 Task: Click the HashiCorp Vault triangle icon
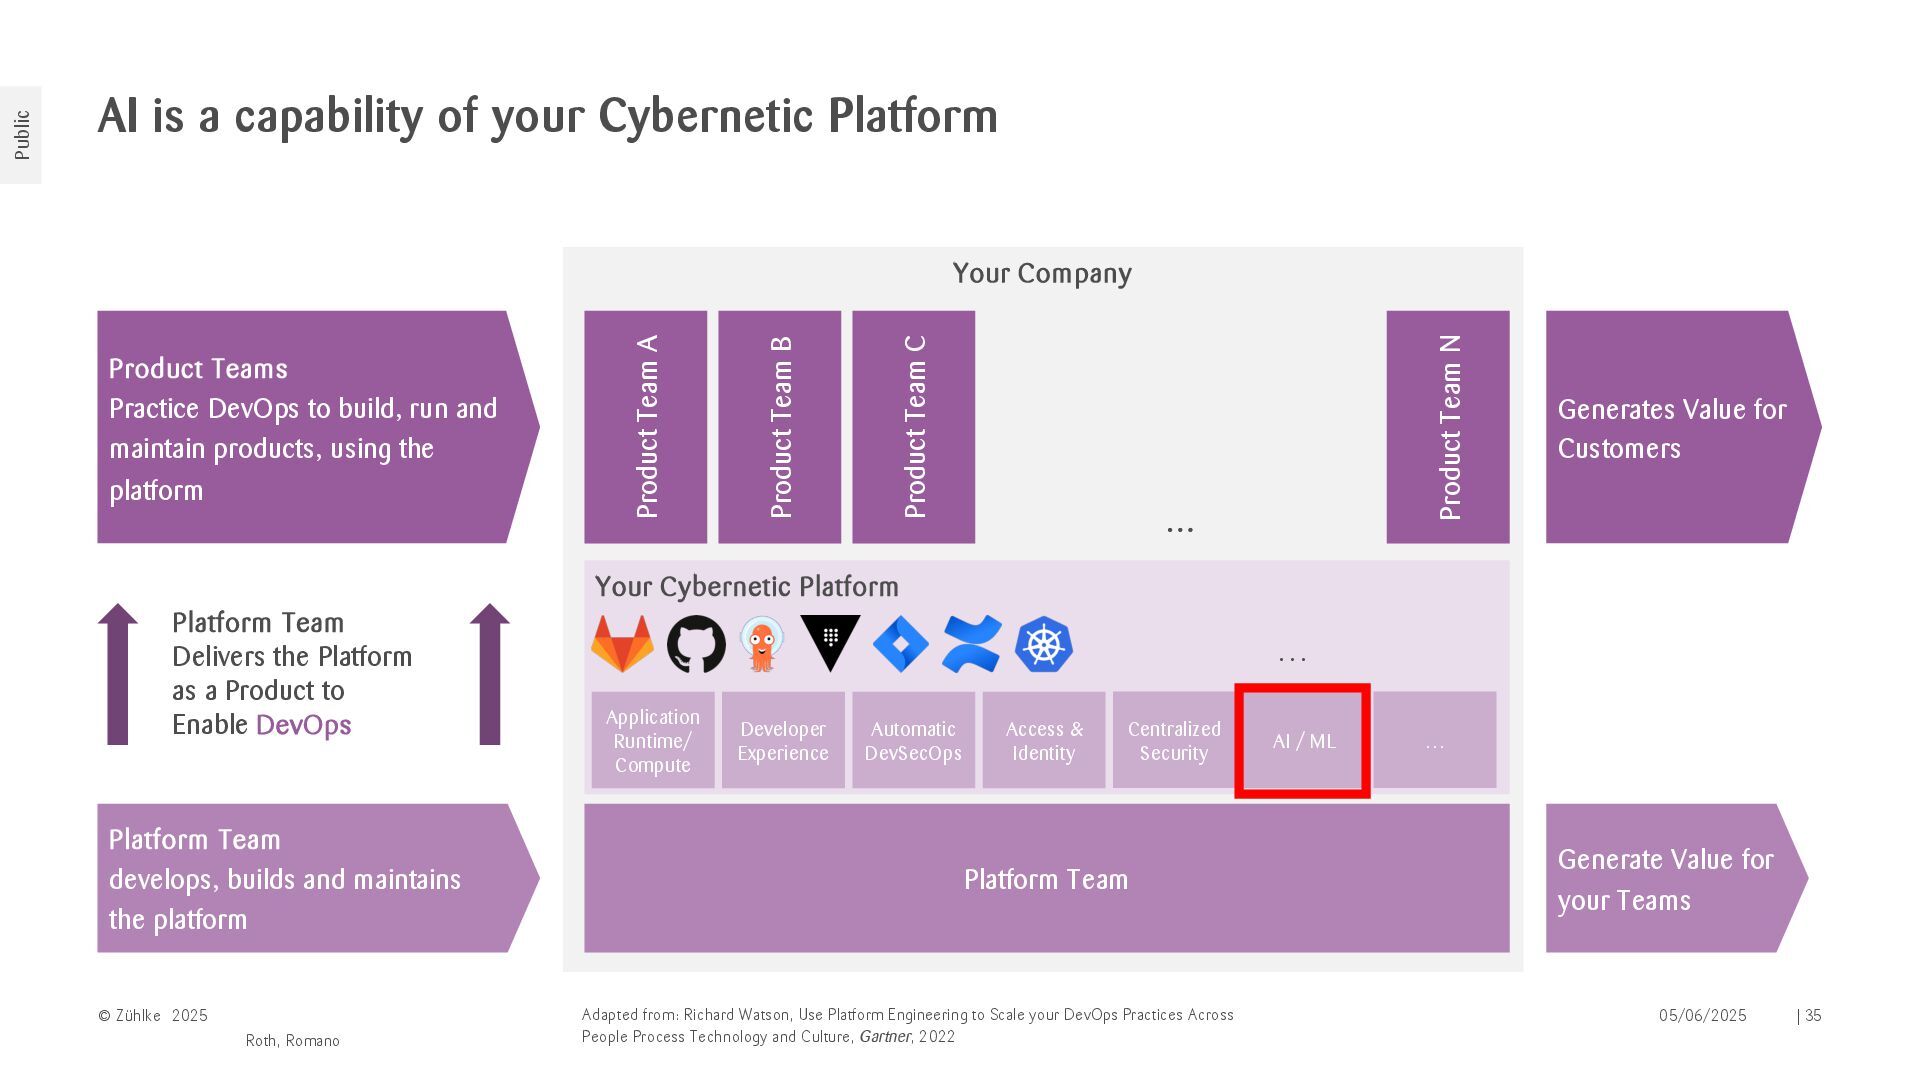click(x=830, y=641)
